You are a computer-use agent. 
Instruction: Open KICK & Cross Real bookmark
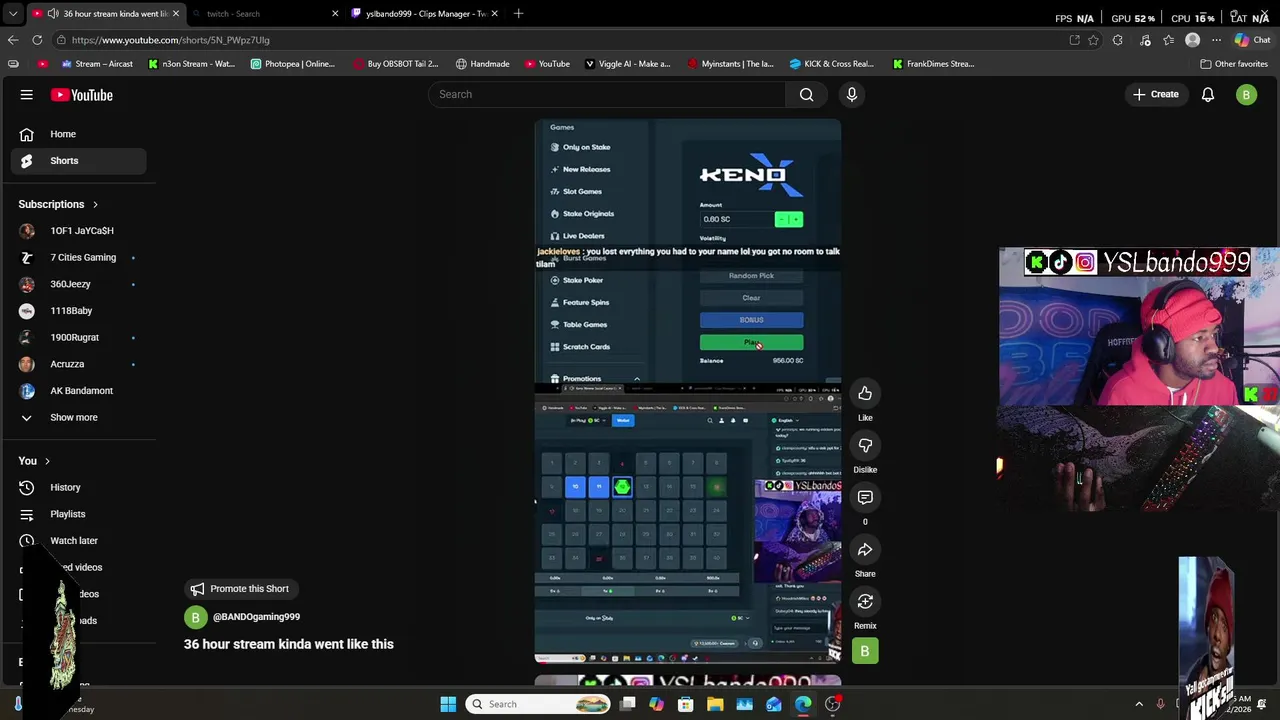[831, 64]
